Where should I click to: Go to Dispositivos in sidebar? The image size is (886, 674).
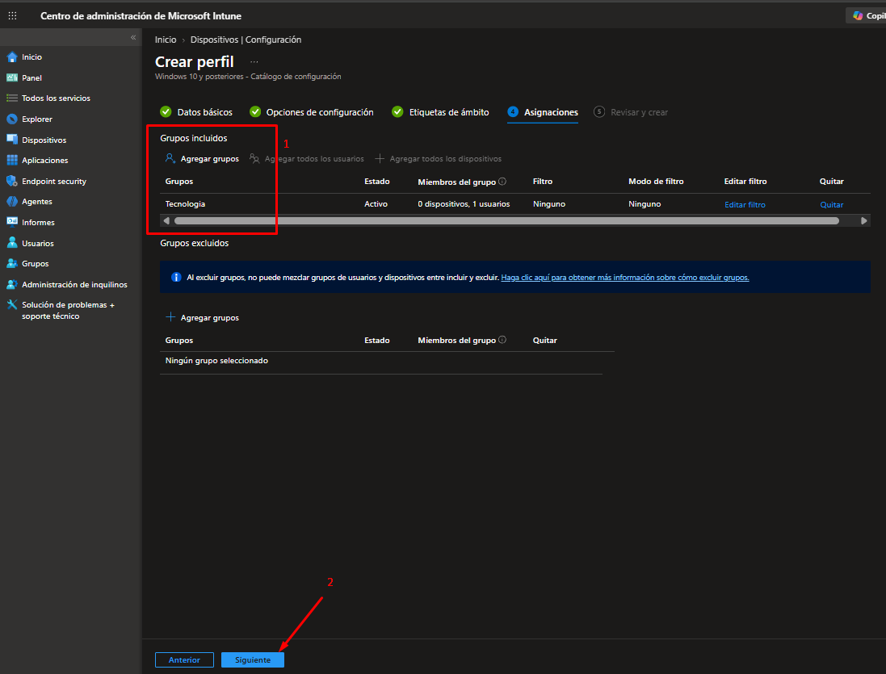coord(44,140)
